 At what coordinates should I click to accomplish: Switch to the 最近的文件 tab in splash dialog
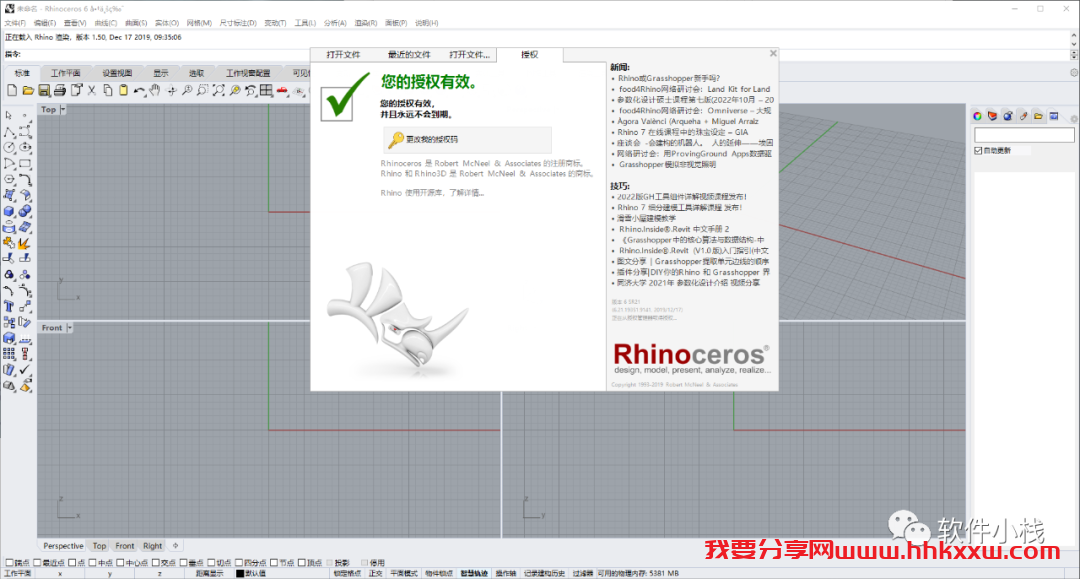click(x=408, y=54)
